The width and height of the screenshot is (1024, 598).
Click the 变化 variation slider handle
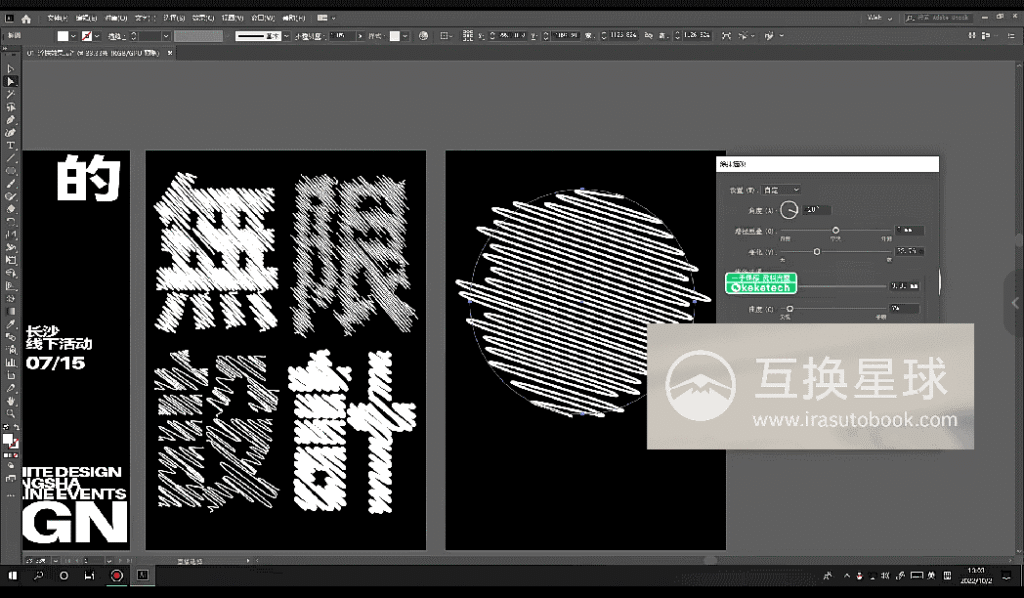pos(818,251)
